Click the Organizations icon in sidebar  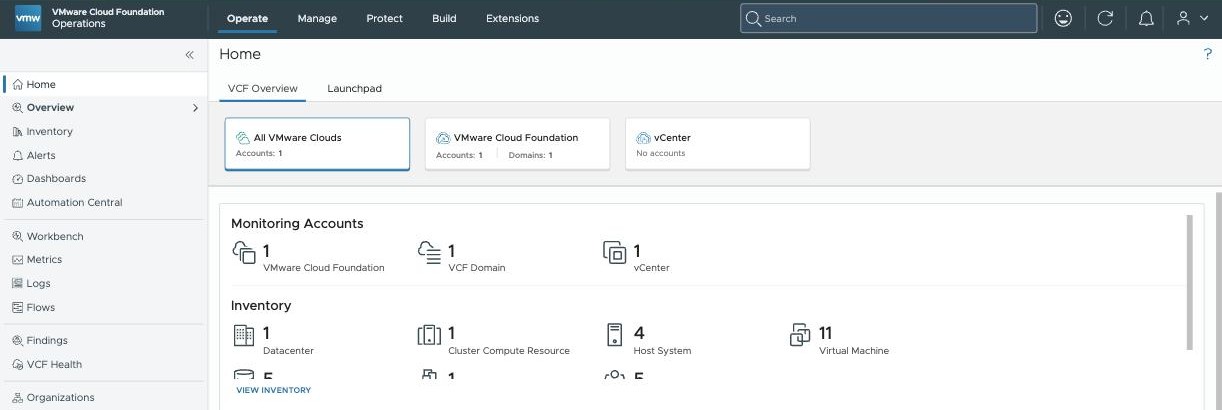18,398
